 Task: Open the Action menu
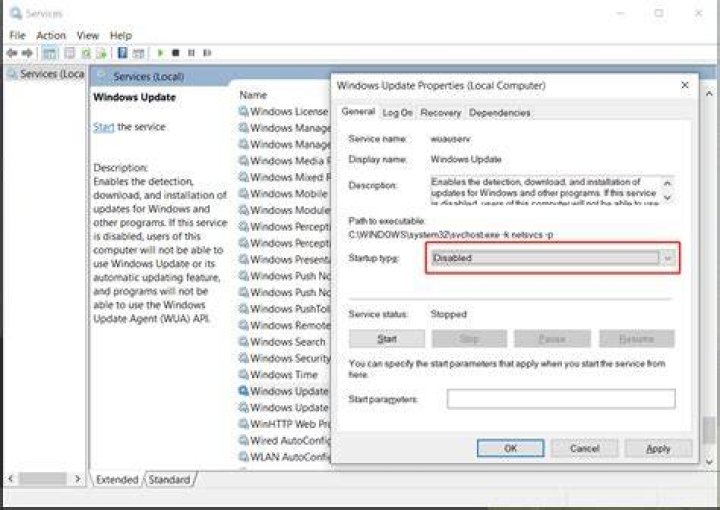tap(51, 35)
